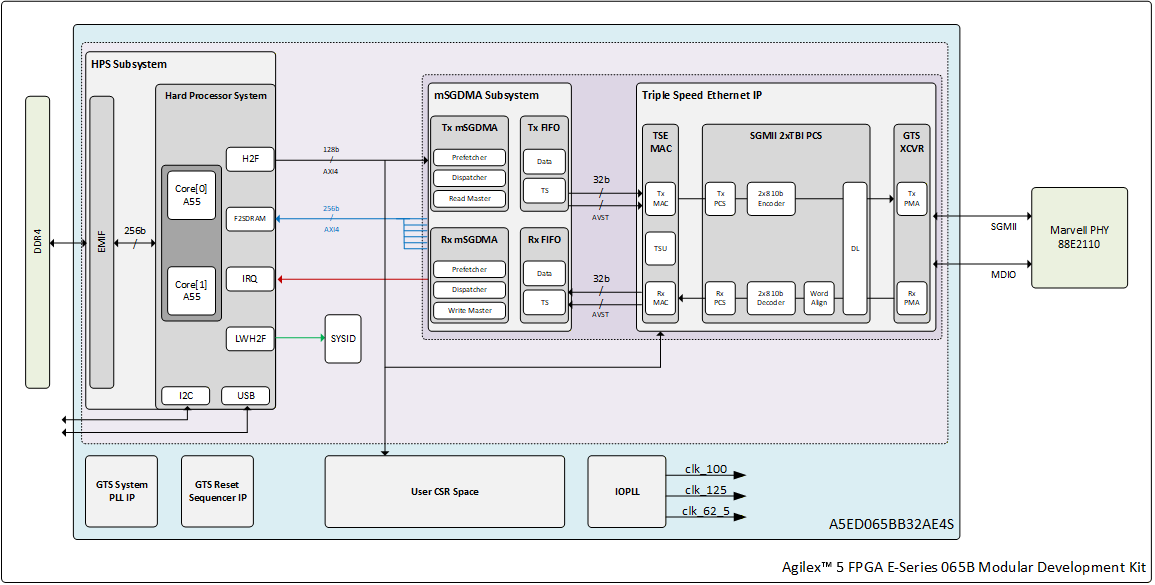
Task: Select Dispatcher inside Rx mSGDMA
Action: tap(469, 290)
